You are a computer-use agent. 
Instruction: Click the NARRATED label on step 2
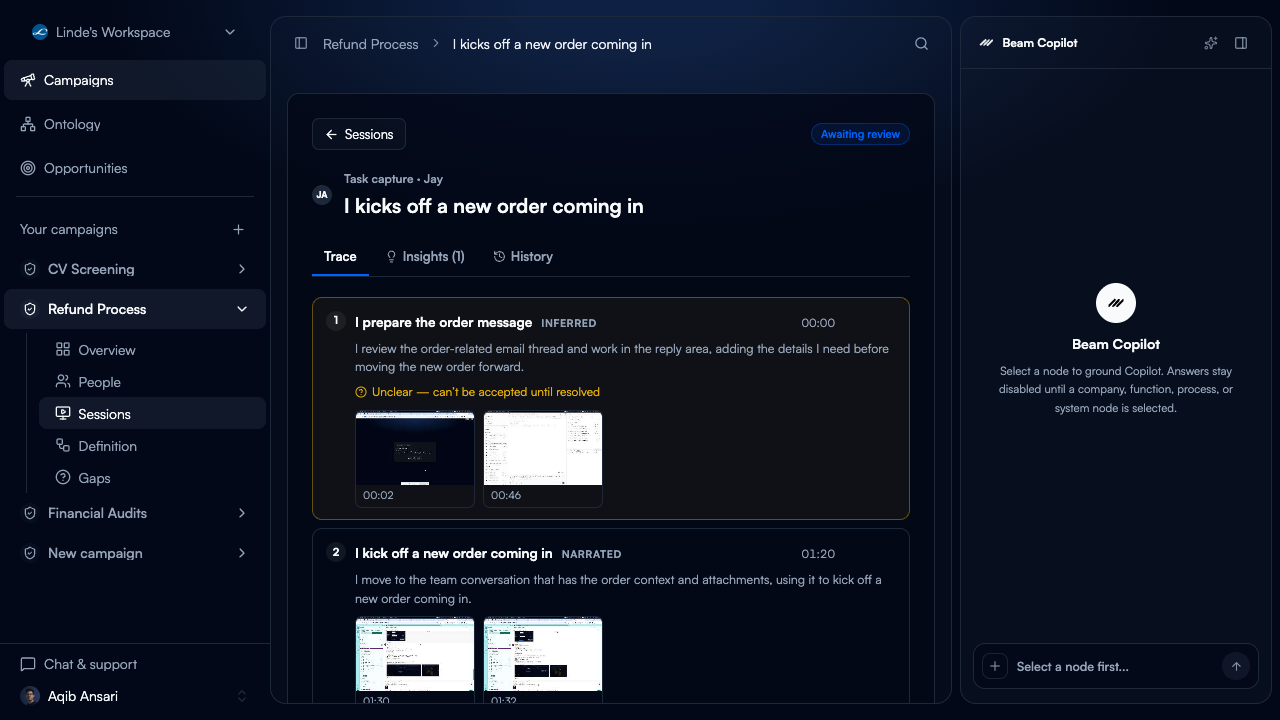[591, 554]
